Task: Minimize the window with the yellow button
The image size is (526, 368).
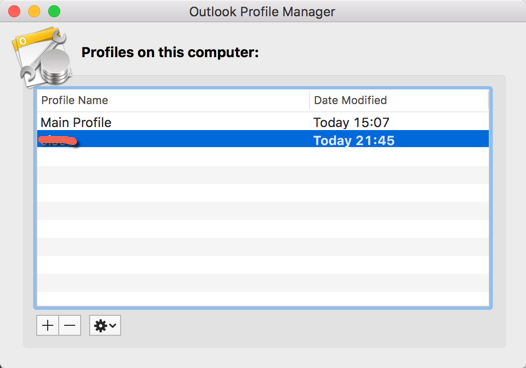Action: click(34, 11)
